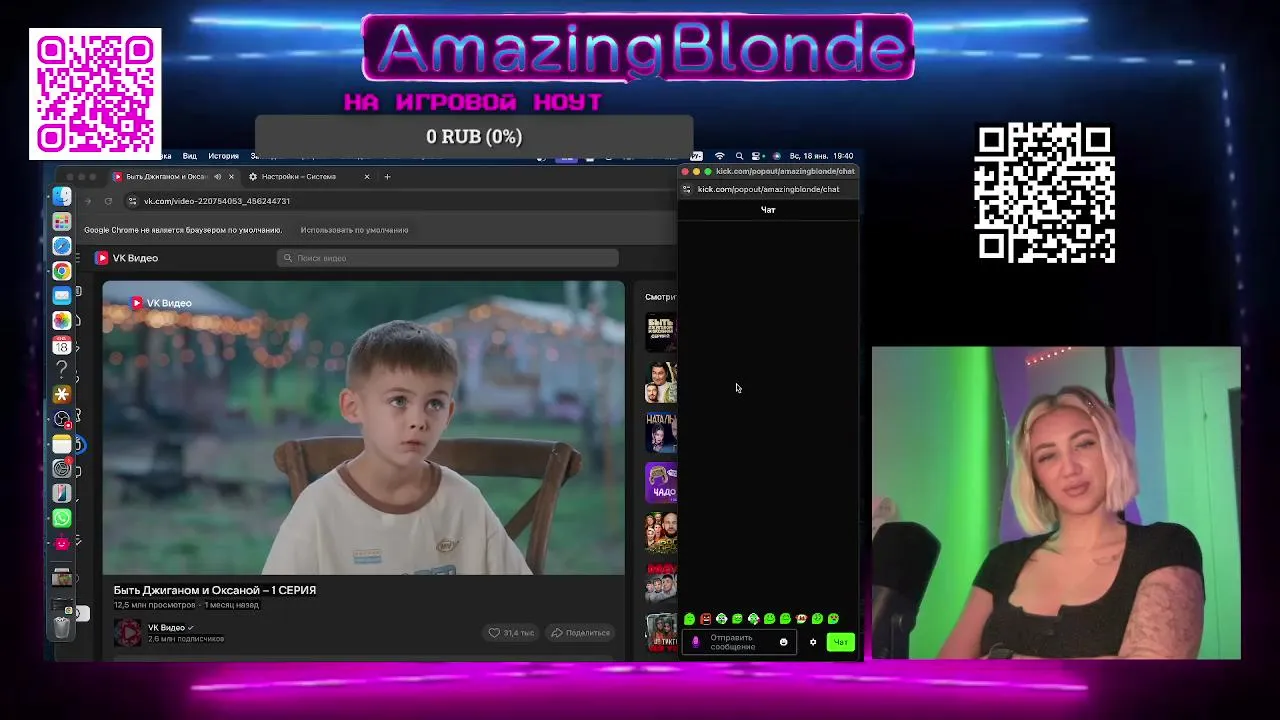Open the Вид menu in the menu bar
This screenshot has height=720, width=1280.
[189, 156]
